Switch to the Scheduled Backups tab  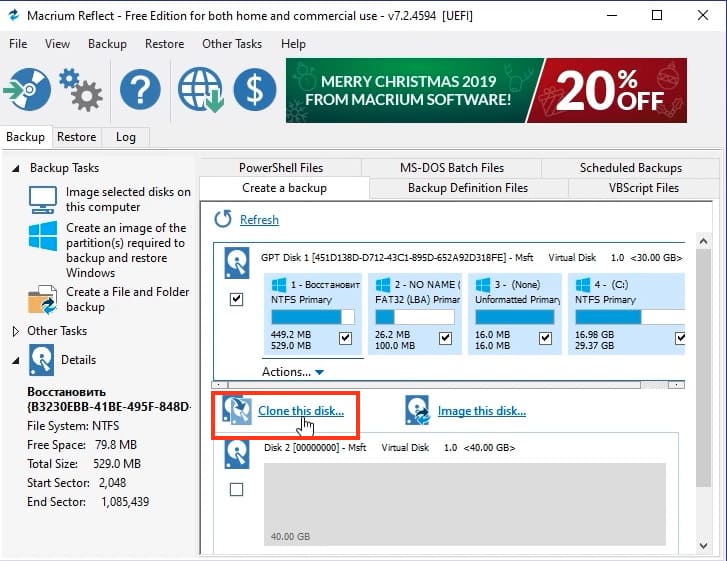[x=631, y=168]
